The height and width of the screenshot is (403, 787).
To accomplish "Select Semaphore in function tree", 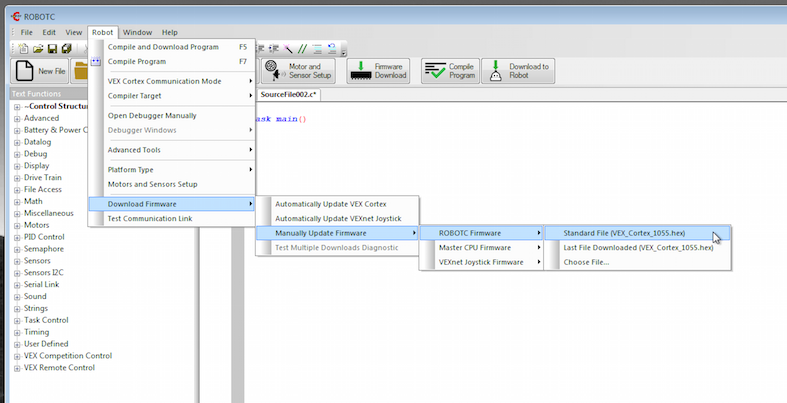I will click(x=44, y=248).
